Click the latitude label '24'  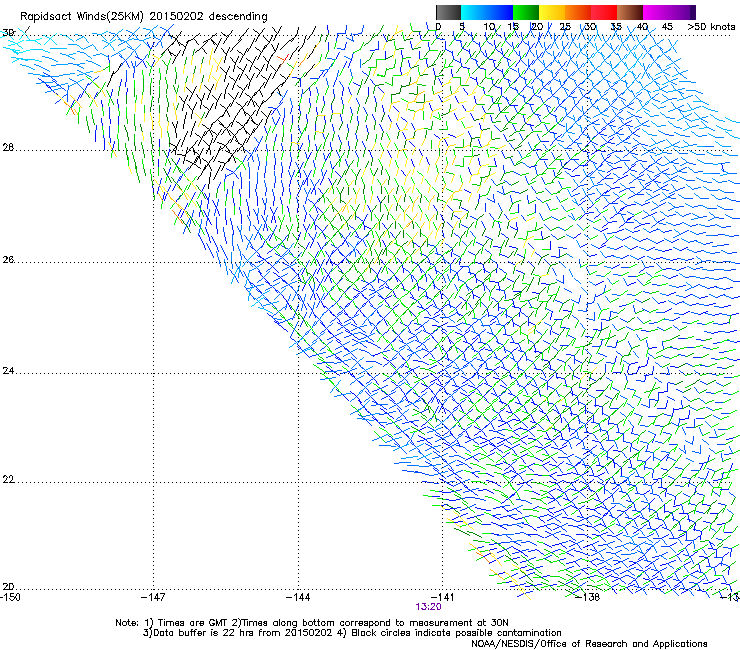coord(8,371)
